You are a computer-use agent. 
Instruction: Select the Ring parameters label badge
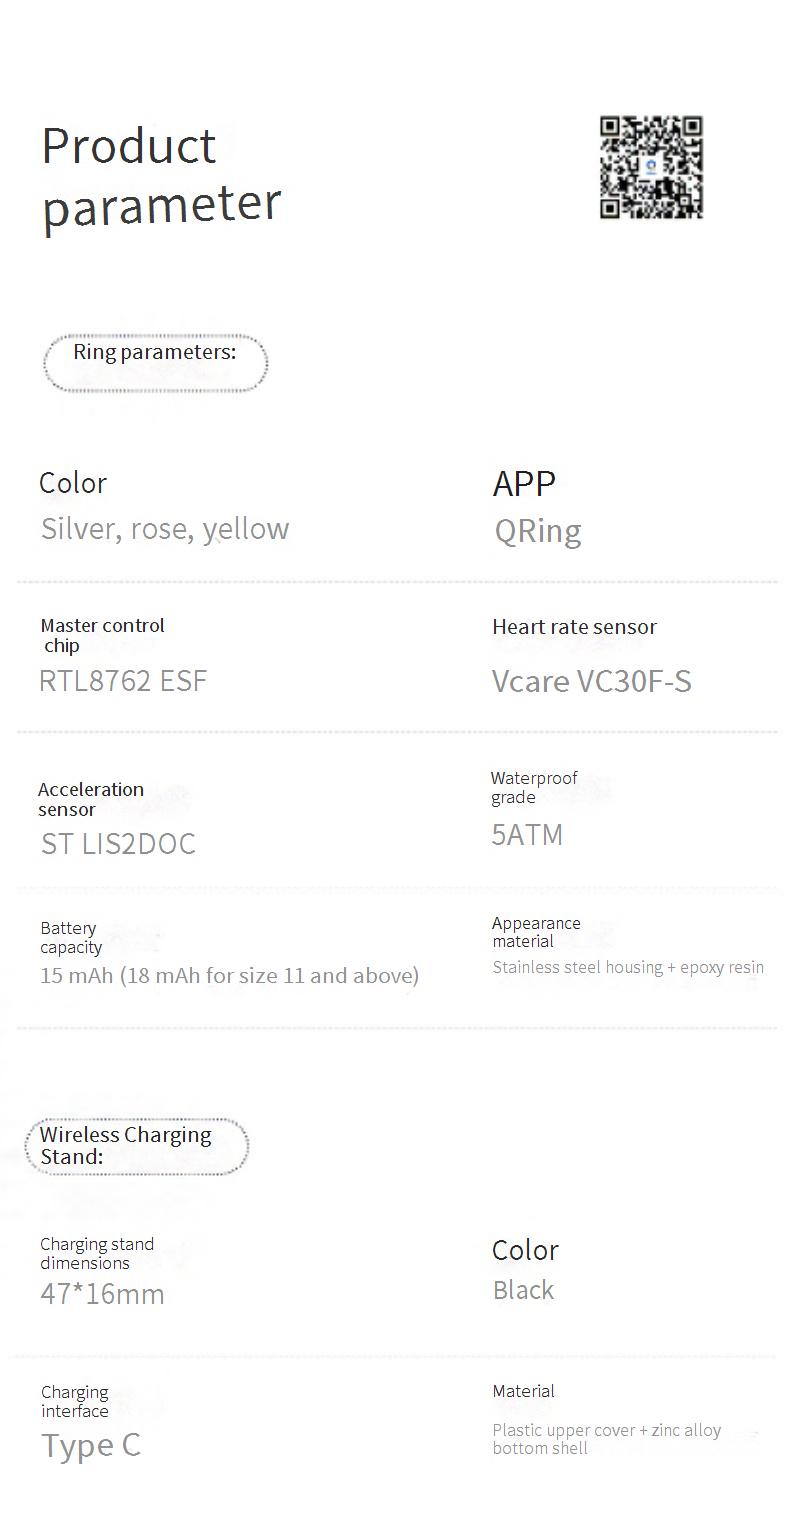[x=155, y=361]
